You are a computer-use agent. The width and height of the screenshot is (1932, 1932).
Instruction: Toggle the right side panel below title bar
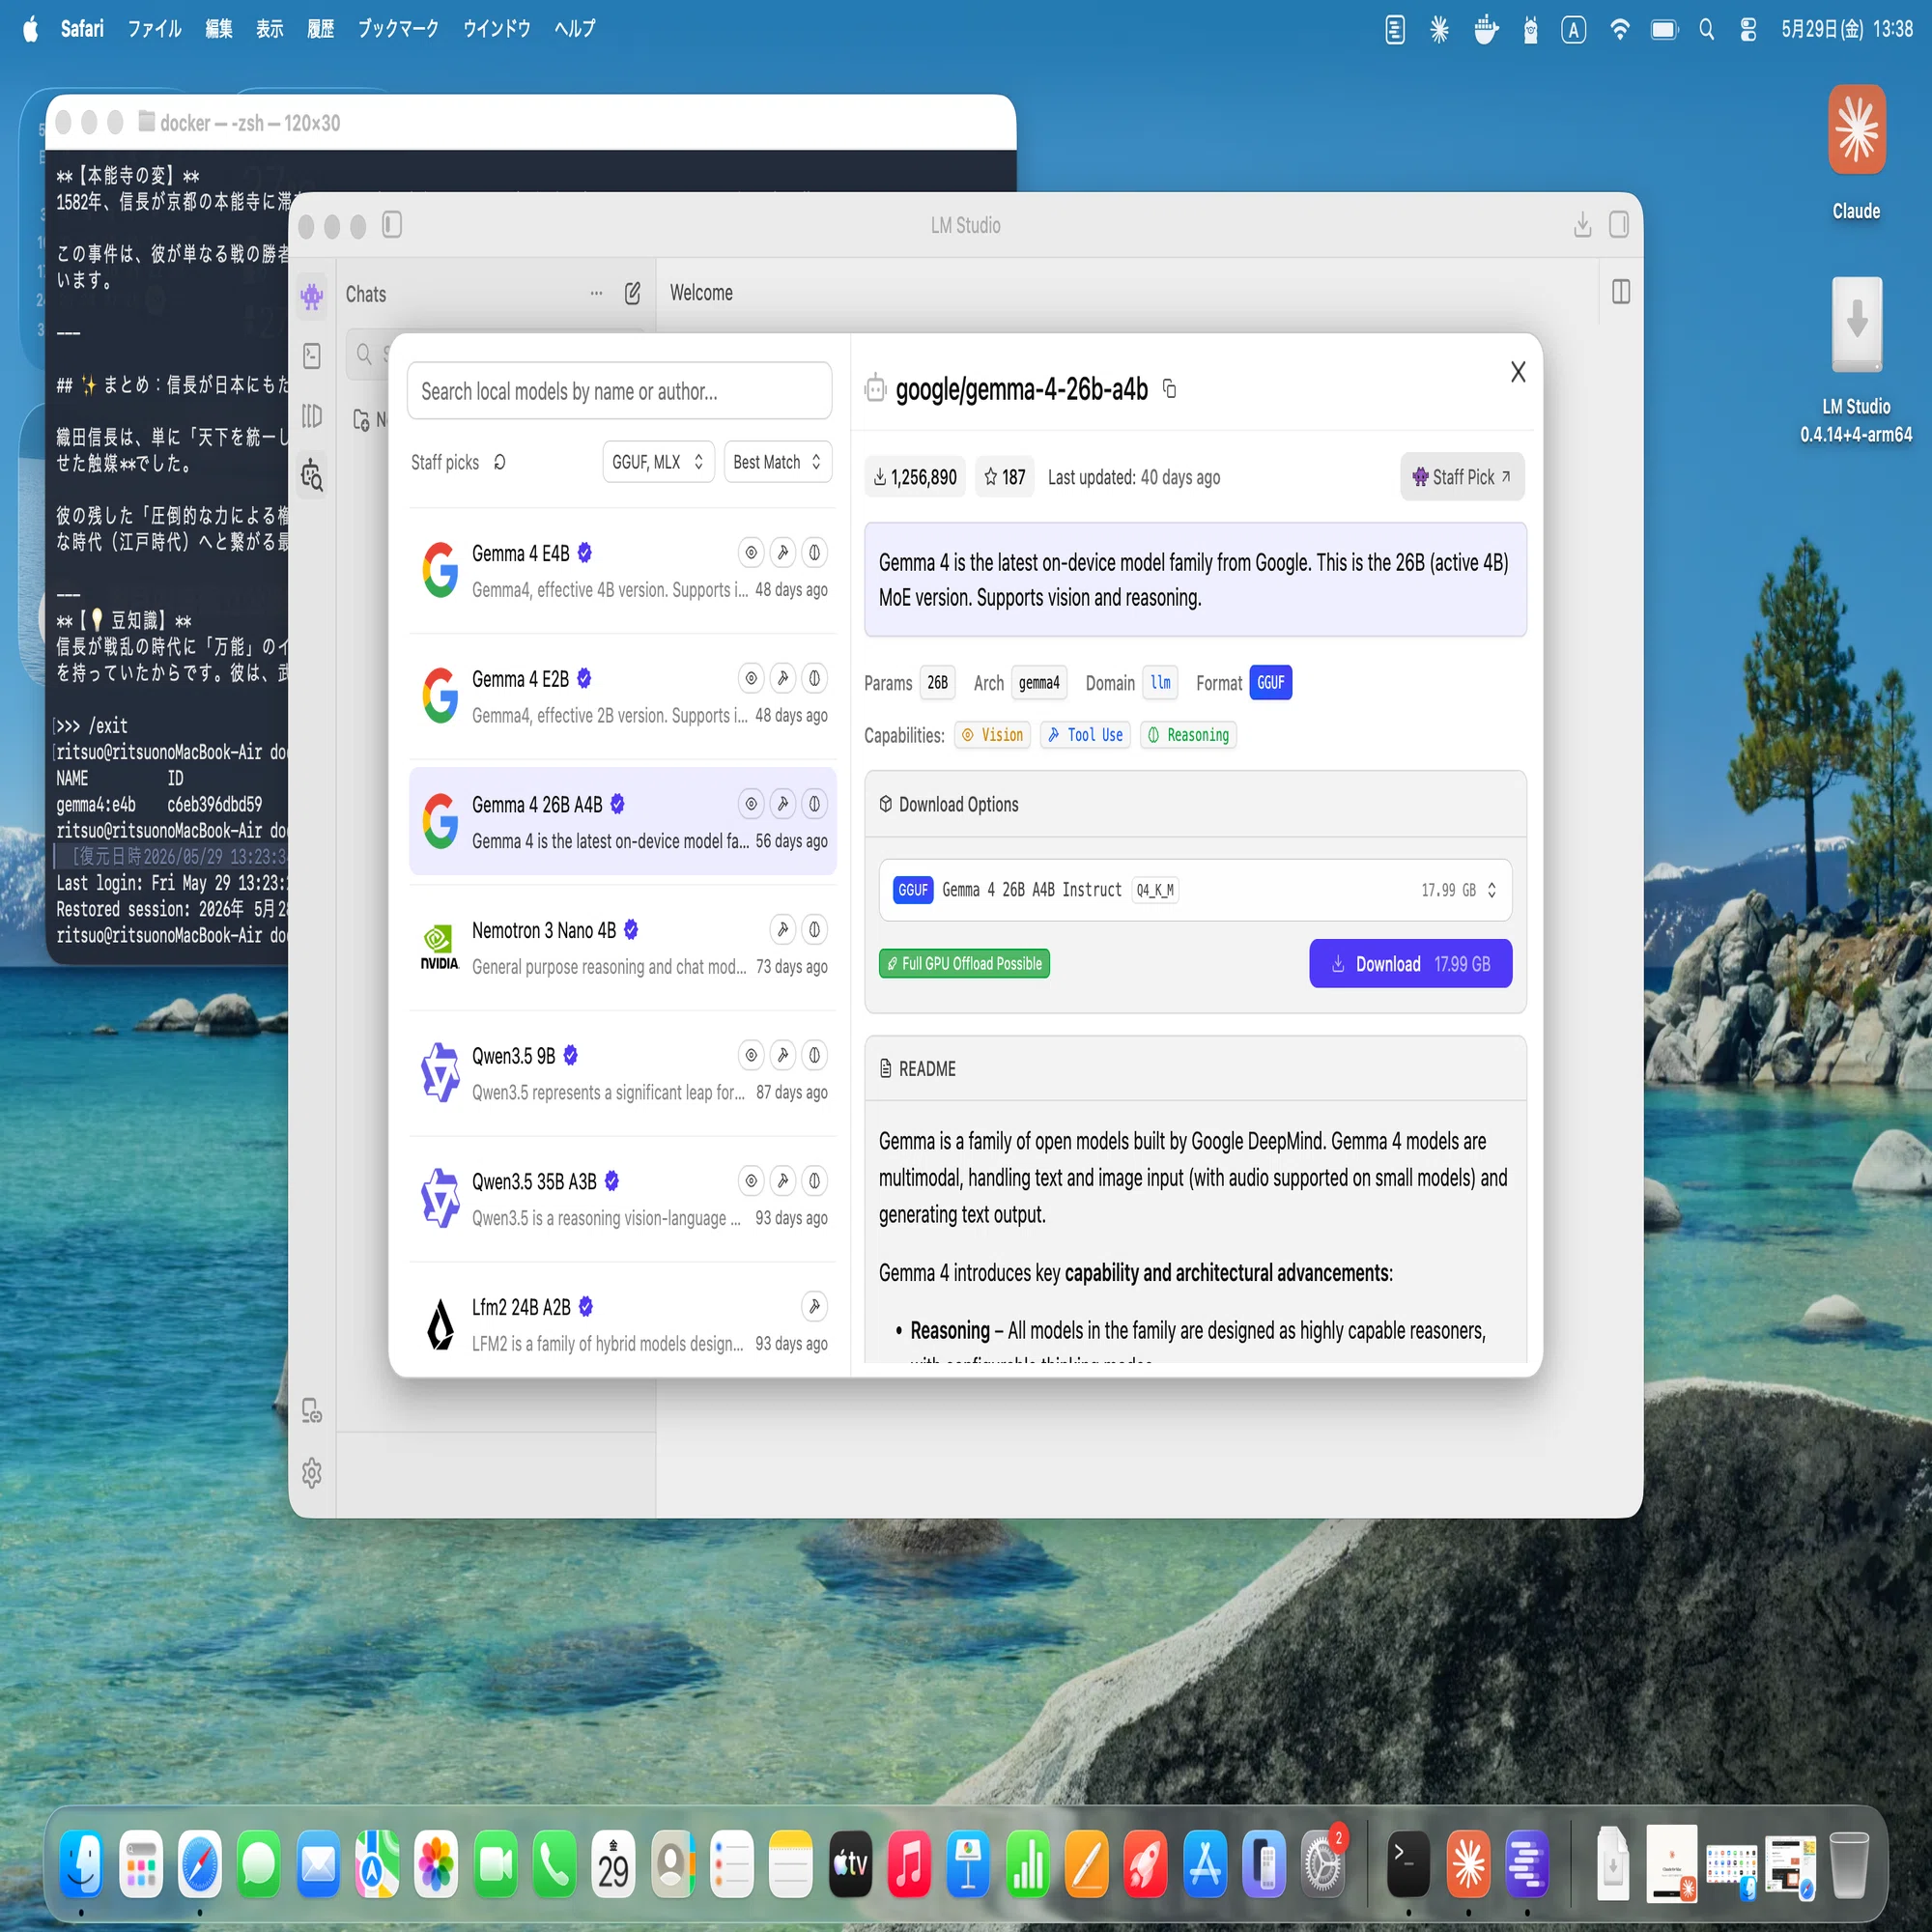(1620, 292)
